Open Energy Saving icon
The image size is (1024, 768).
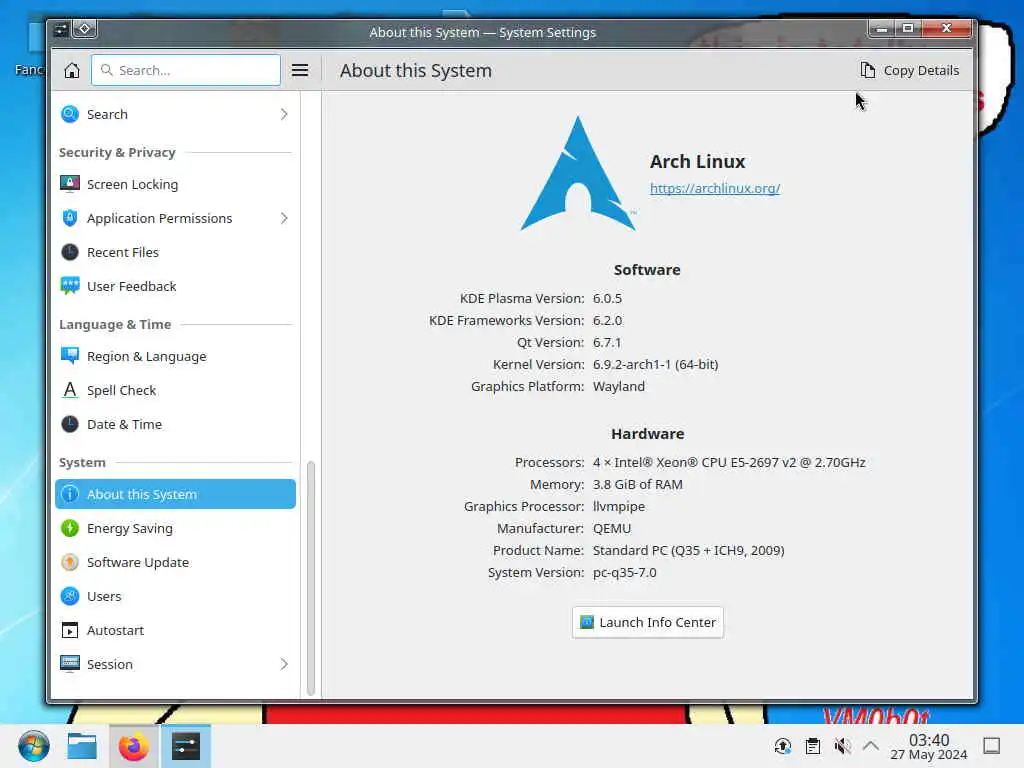point(70,528)
